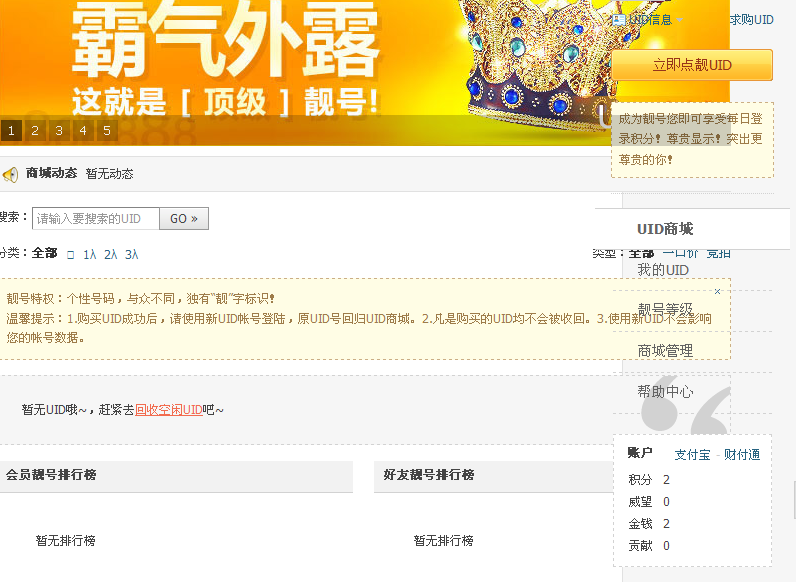
Task: Open 我的UID in the sidebar
Action: pyautogui.click(x=663, y=270)
